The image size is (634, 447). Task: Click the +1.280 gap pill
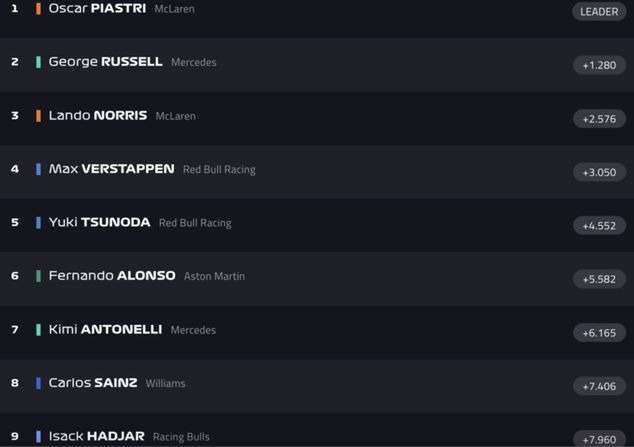pyautogui.click(x=599, y=65)
